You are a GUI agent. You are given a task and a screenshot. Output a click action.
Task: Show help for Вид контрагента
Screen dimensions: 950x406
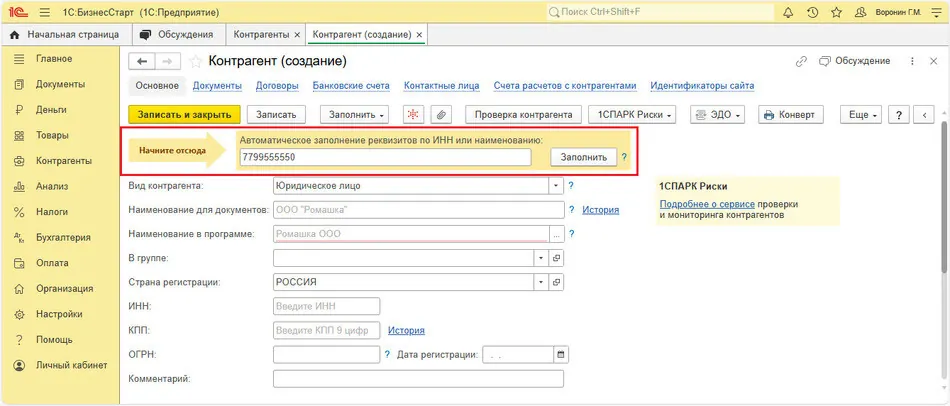[571, 185]
